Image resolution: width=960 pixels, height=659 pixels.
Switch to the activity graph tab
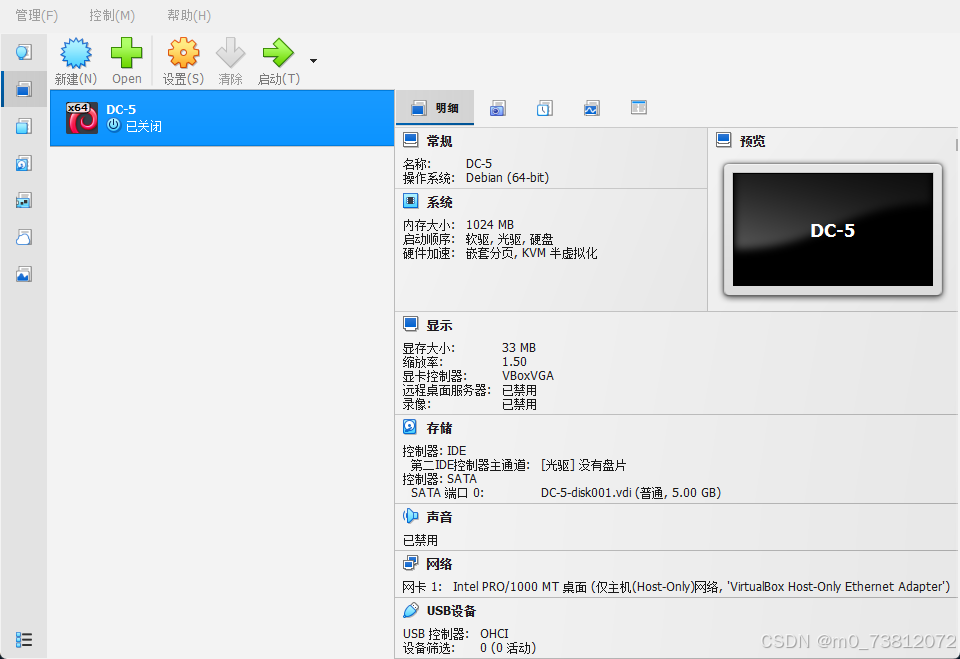click(591, 108)
